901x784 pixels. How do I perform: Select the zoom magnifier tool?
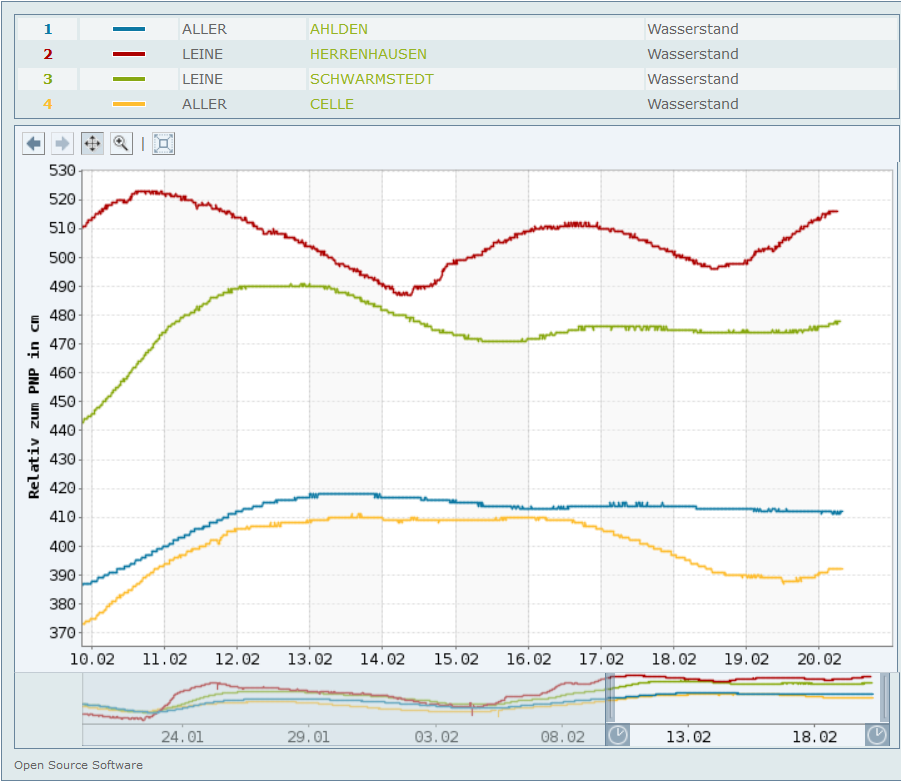tap(121, 144)
